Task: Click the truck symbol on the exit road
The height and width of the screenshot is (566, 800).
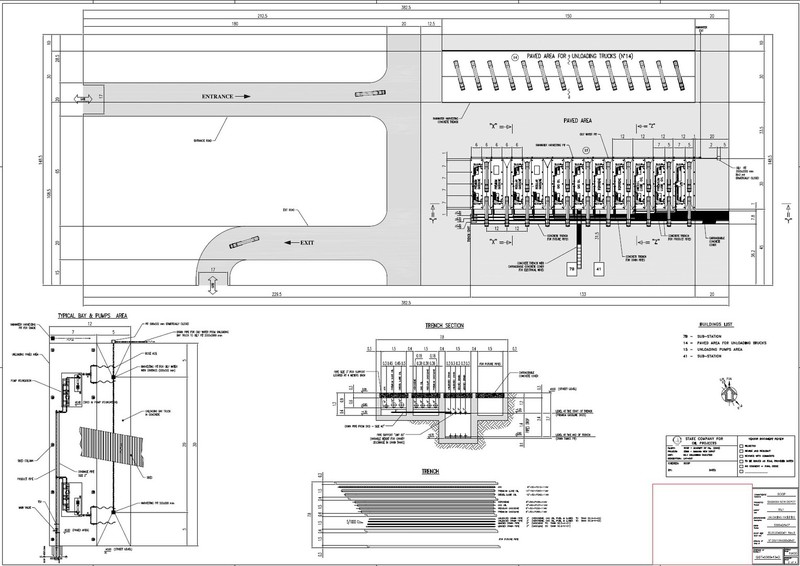Action: coord(245,243)
